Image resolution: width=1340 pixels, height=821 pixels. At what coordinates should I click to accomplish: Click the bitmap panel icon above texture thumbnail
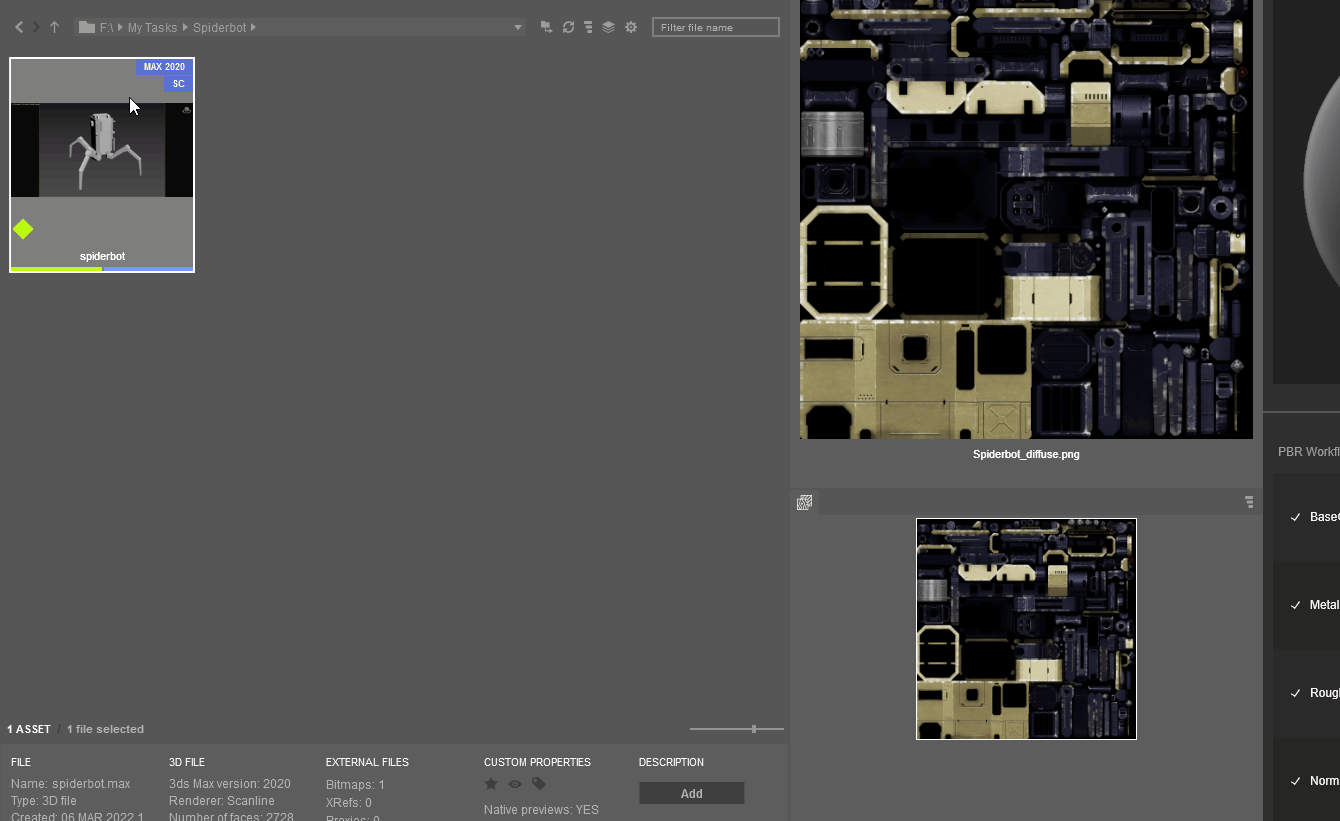click(x=804, y=502)
